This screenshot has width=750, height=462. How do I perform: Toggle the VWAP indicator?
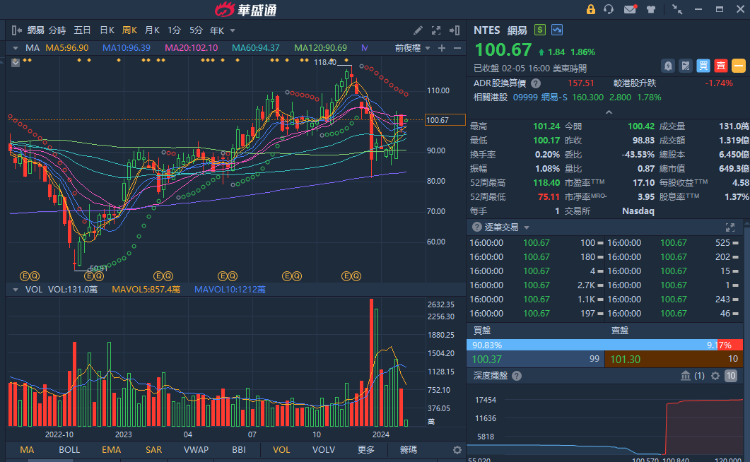coord(196,451)
